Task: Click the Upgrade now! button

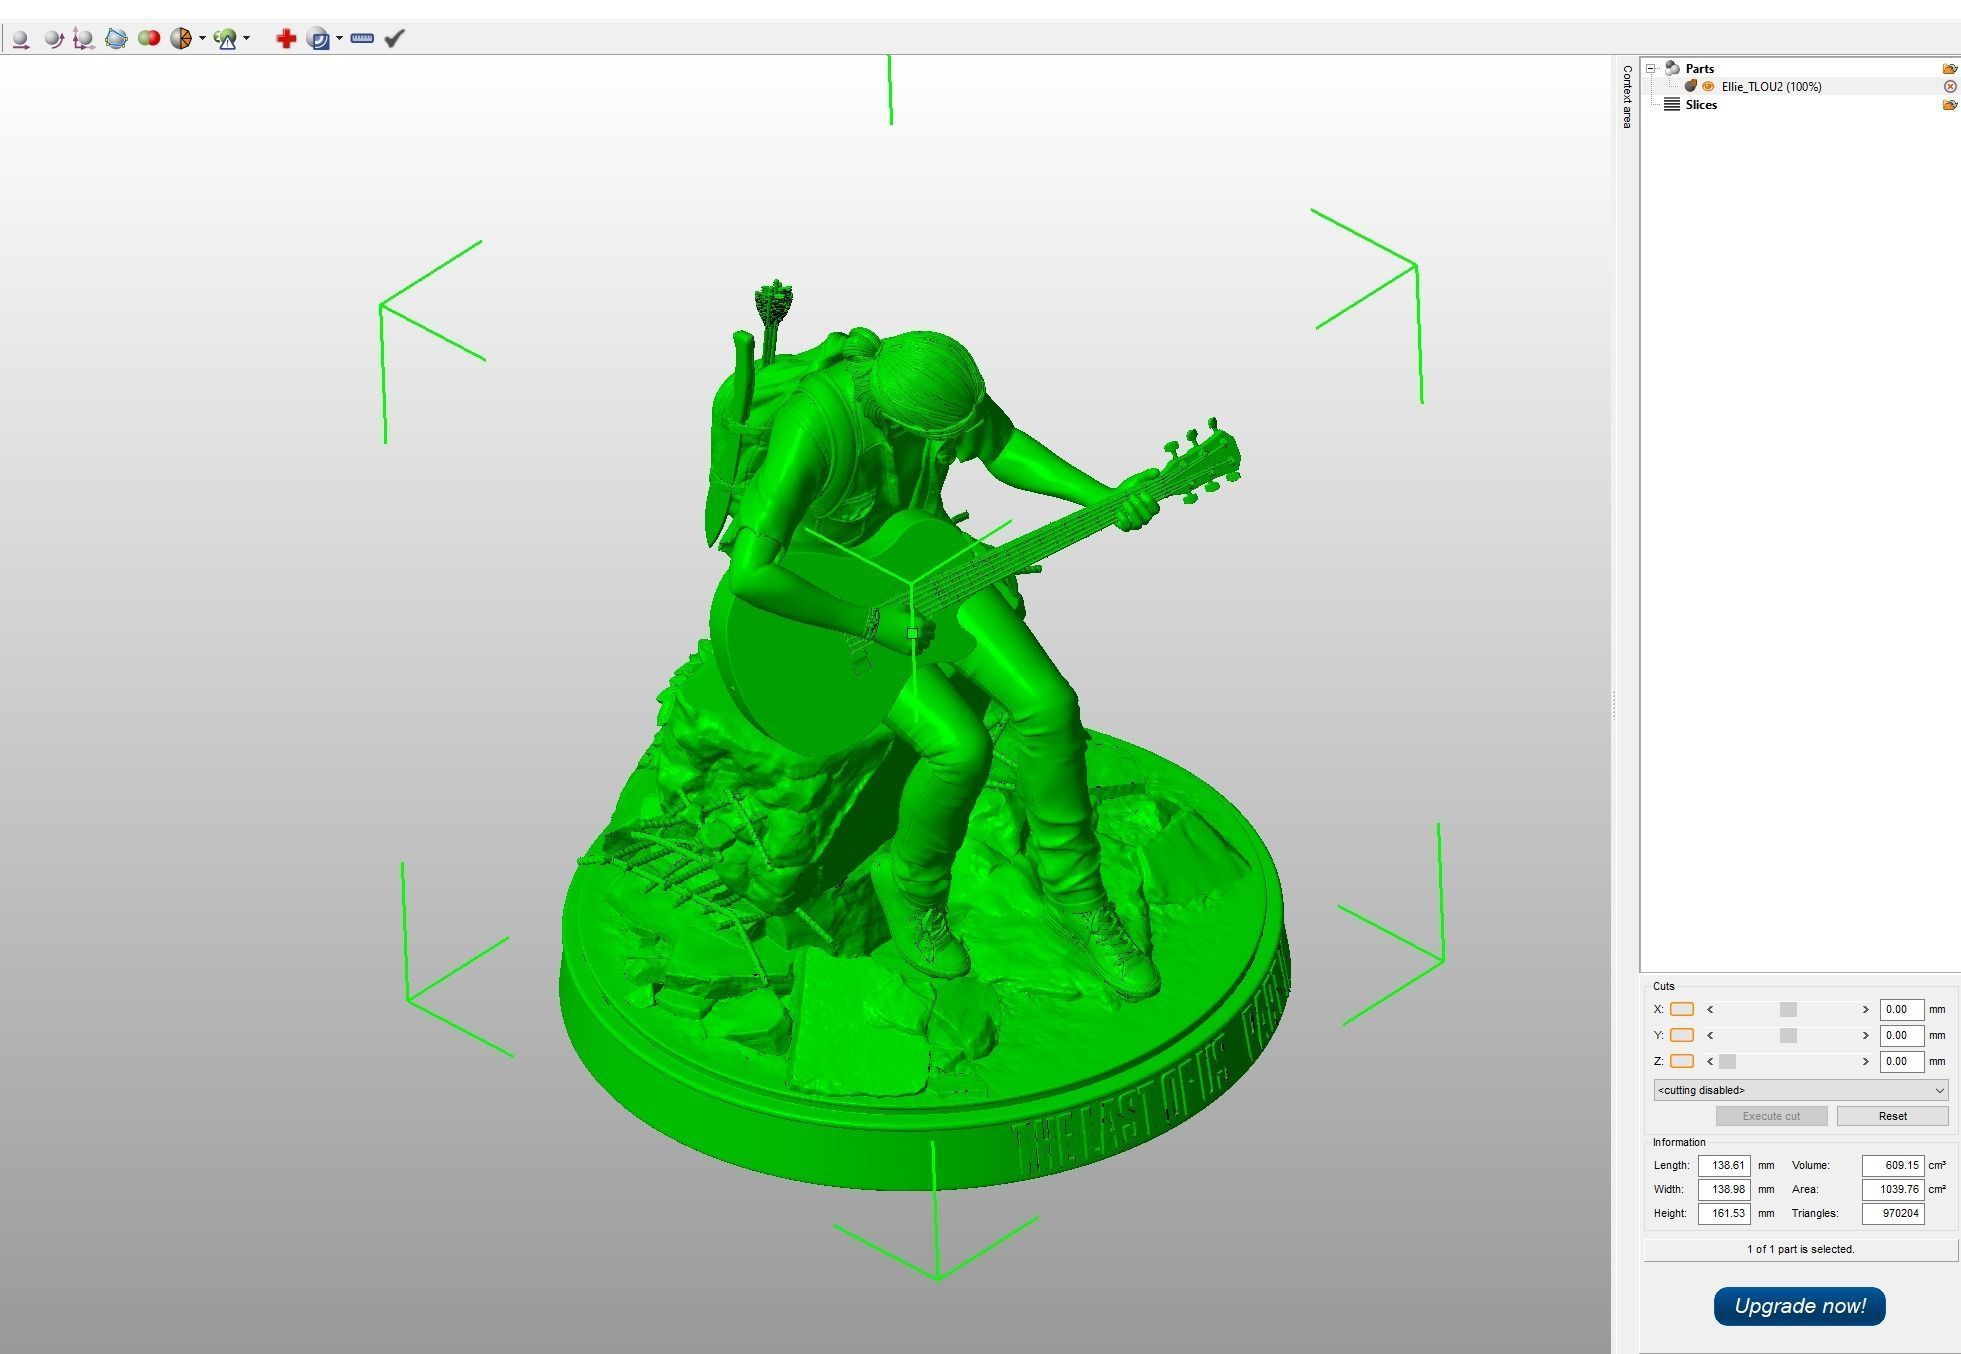Action: 1799,1306
